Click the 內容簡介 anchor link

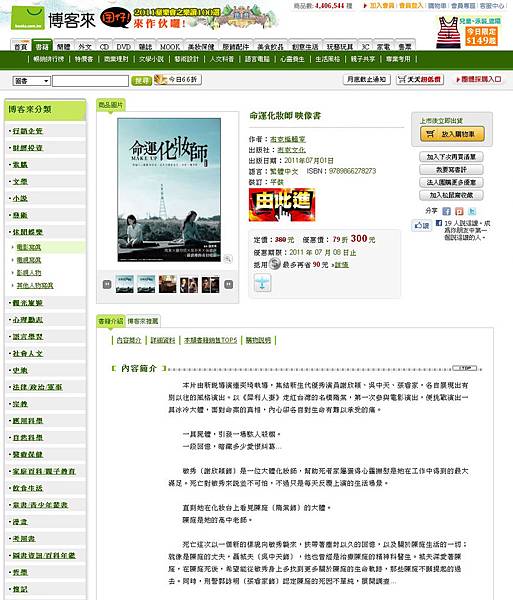point(129,340)
